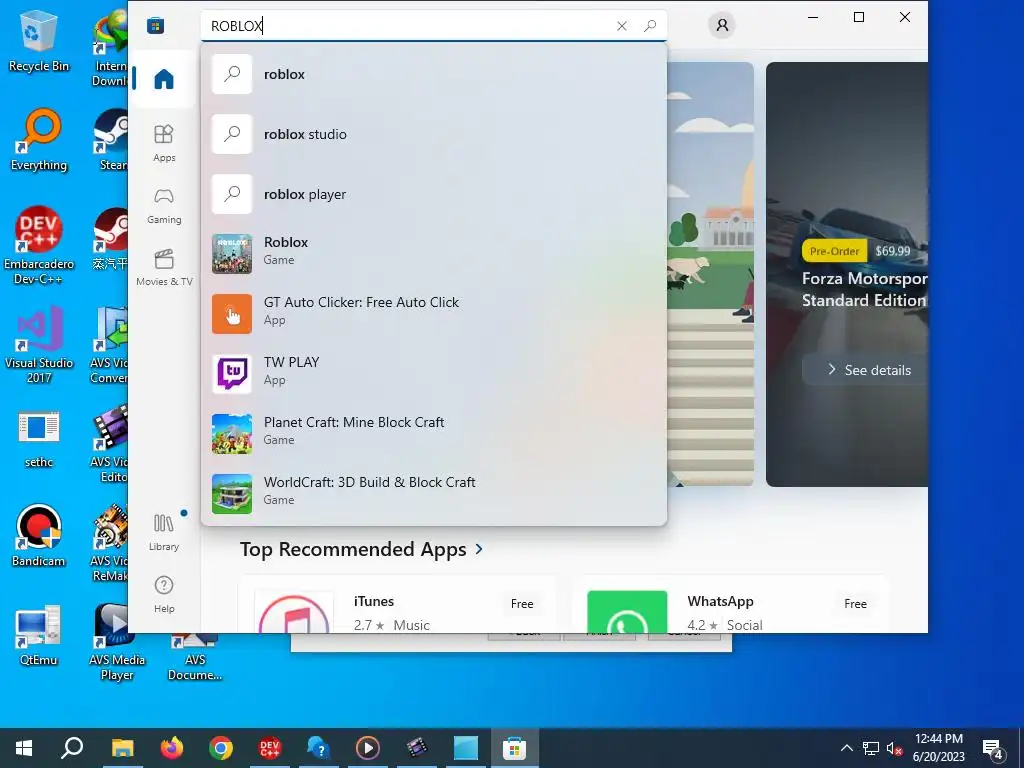Click the WhatsApp green icon
Image resolution: width=1024 pixels, height=768 pixels.
click(x=627, y=612)
